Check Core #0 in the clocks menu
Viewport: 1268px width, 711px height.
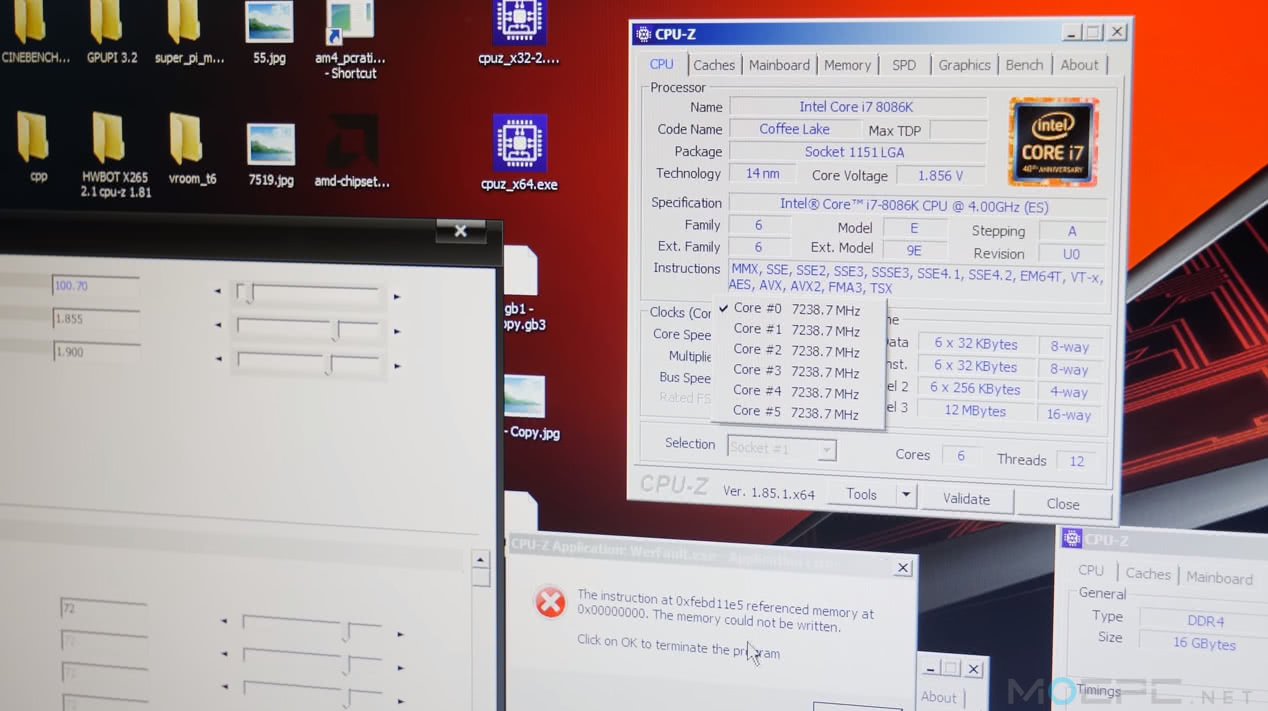[797, 309]
